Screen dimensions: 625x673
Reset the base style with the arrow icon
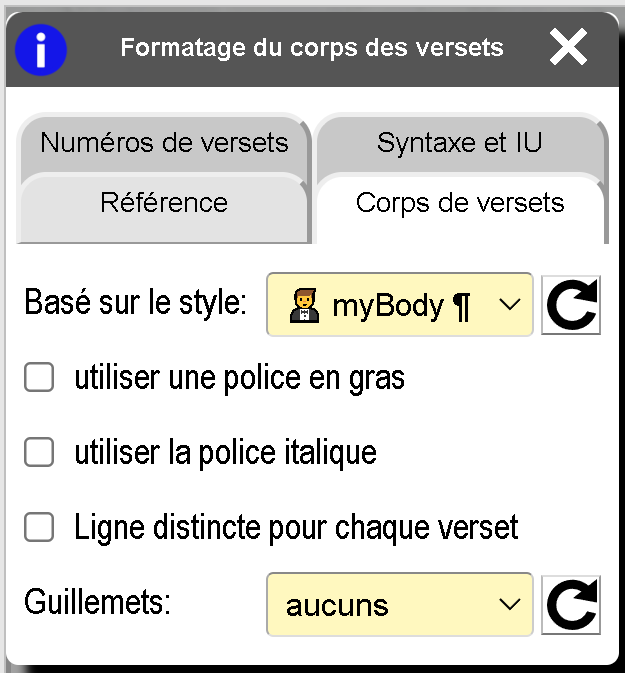tap(571, 305)
